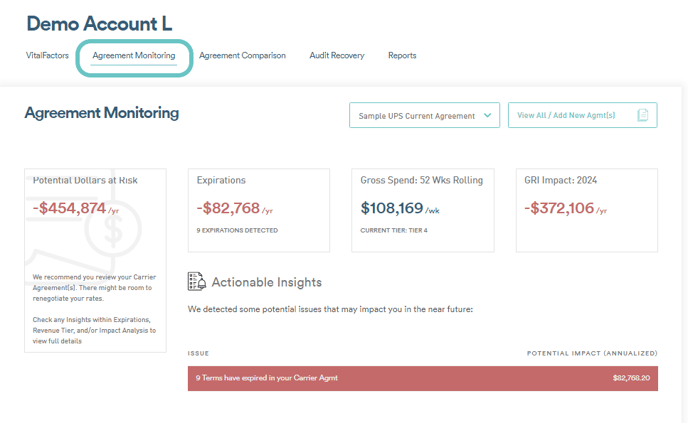This screenshot has width=688, height=423.
Task: Click the Current Tier: Tier 4 label
Action: 394,230
